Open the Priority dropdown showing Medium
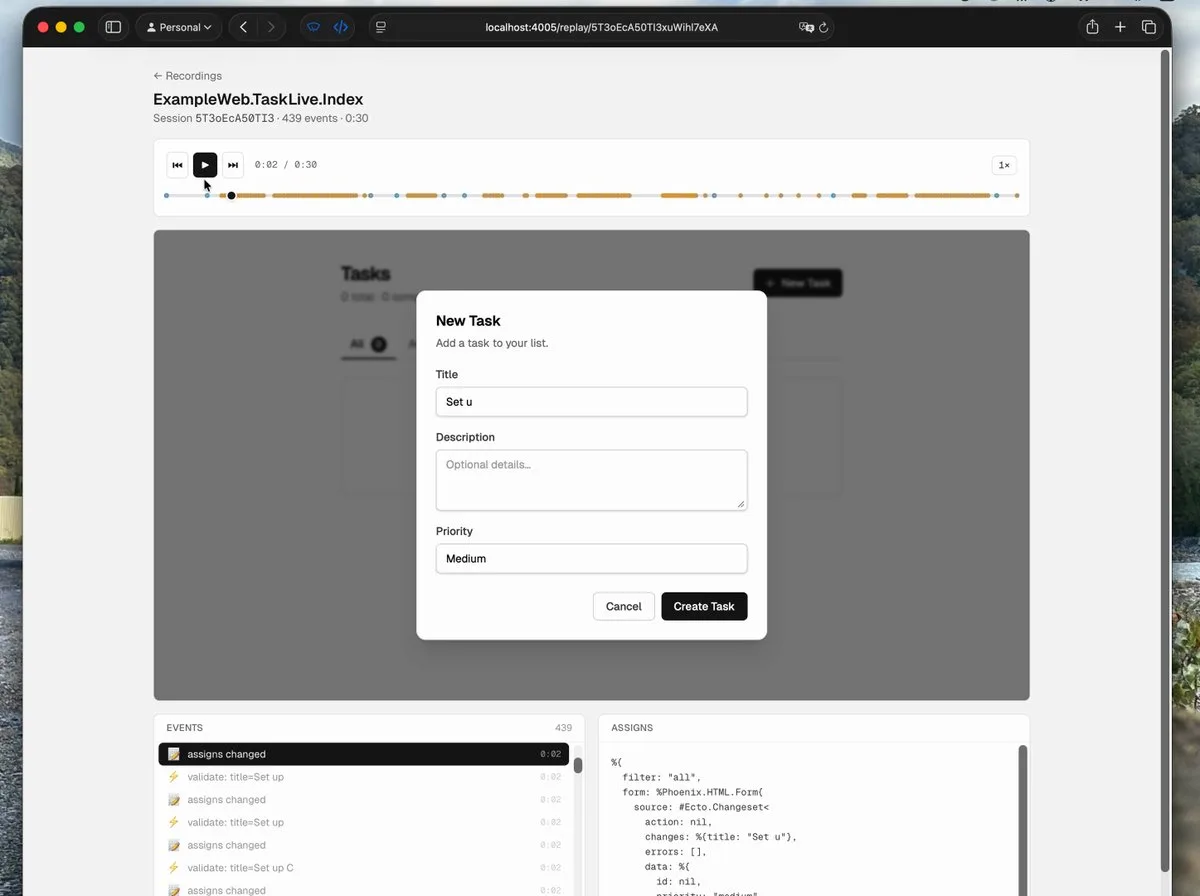Image resolution: width=1200 pixels, height=896 pixels. point(591,558)
